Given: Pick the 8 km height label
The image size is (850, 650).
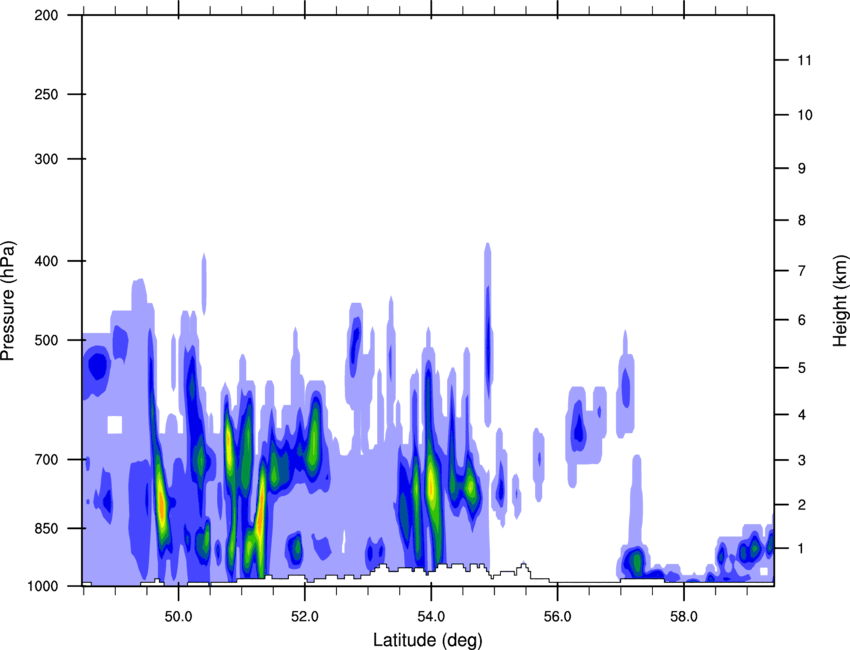Looking at the screenshot, I should pos(802,220).
